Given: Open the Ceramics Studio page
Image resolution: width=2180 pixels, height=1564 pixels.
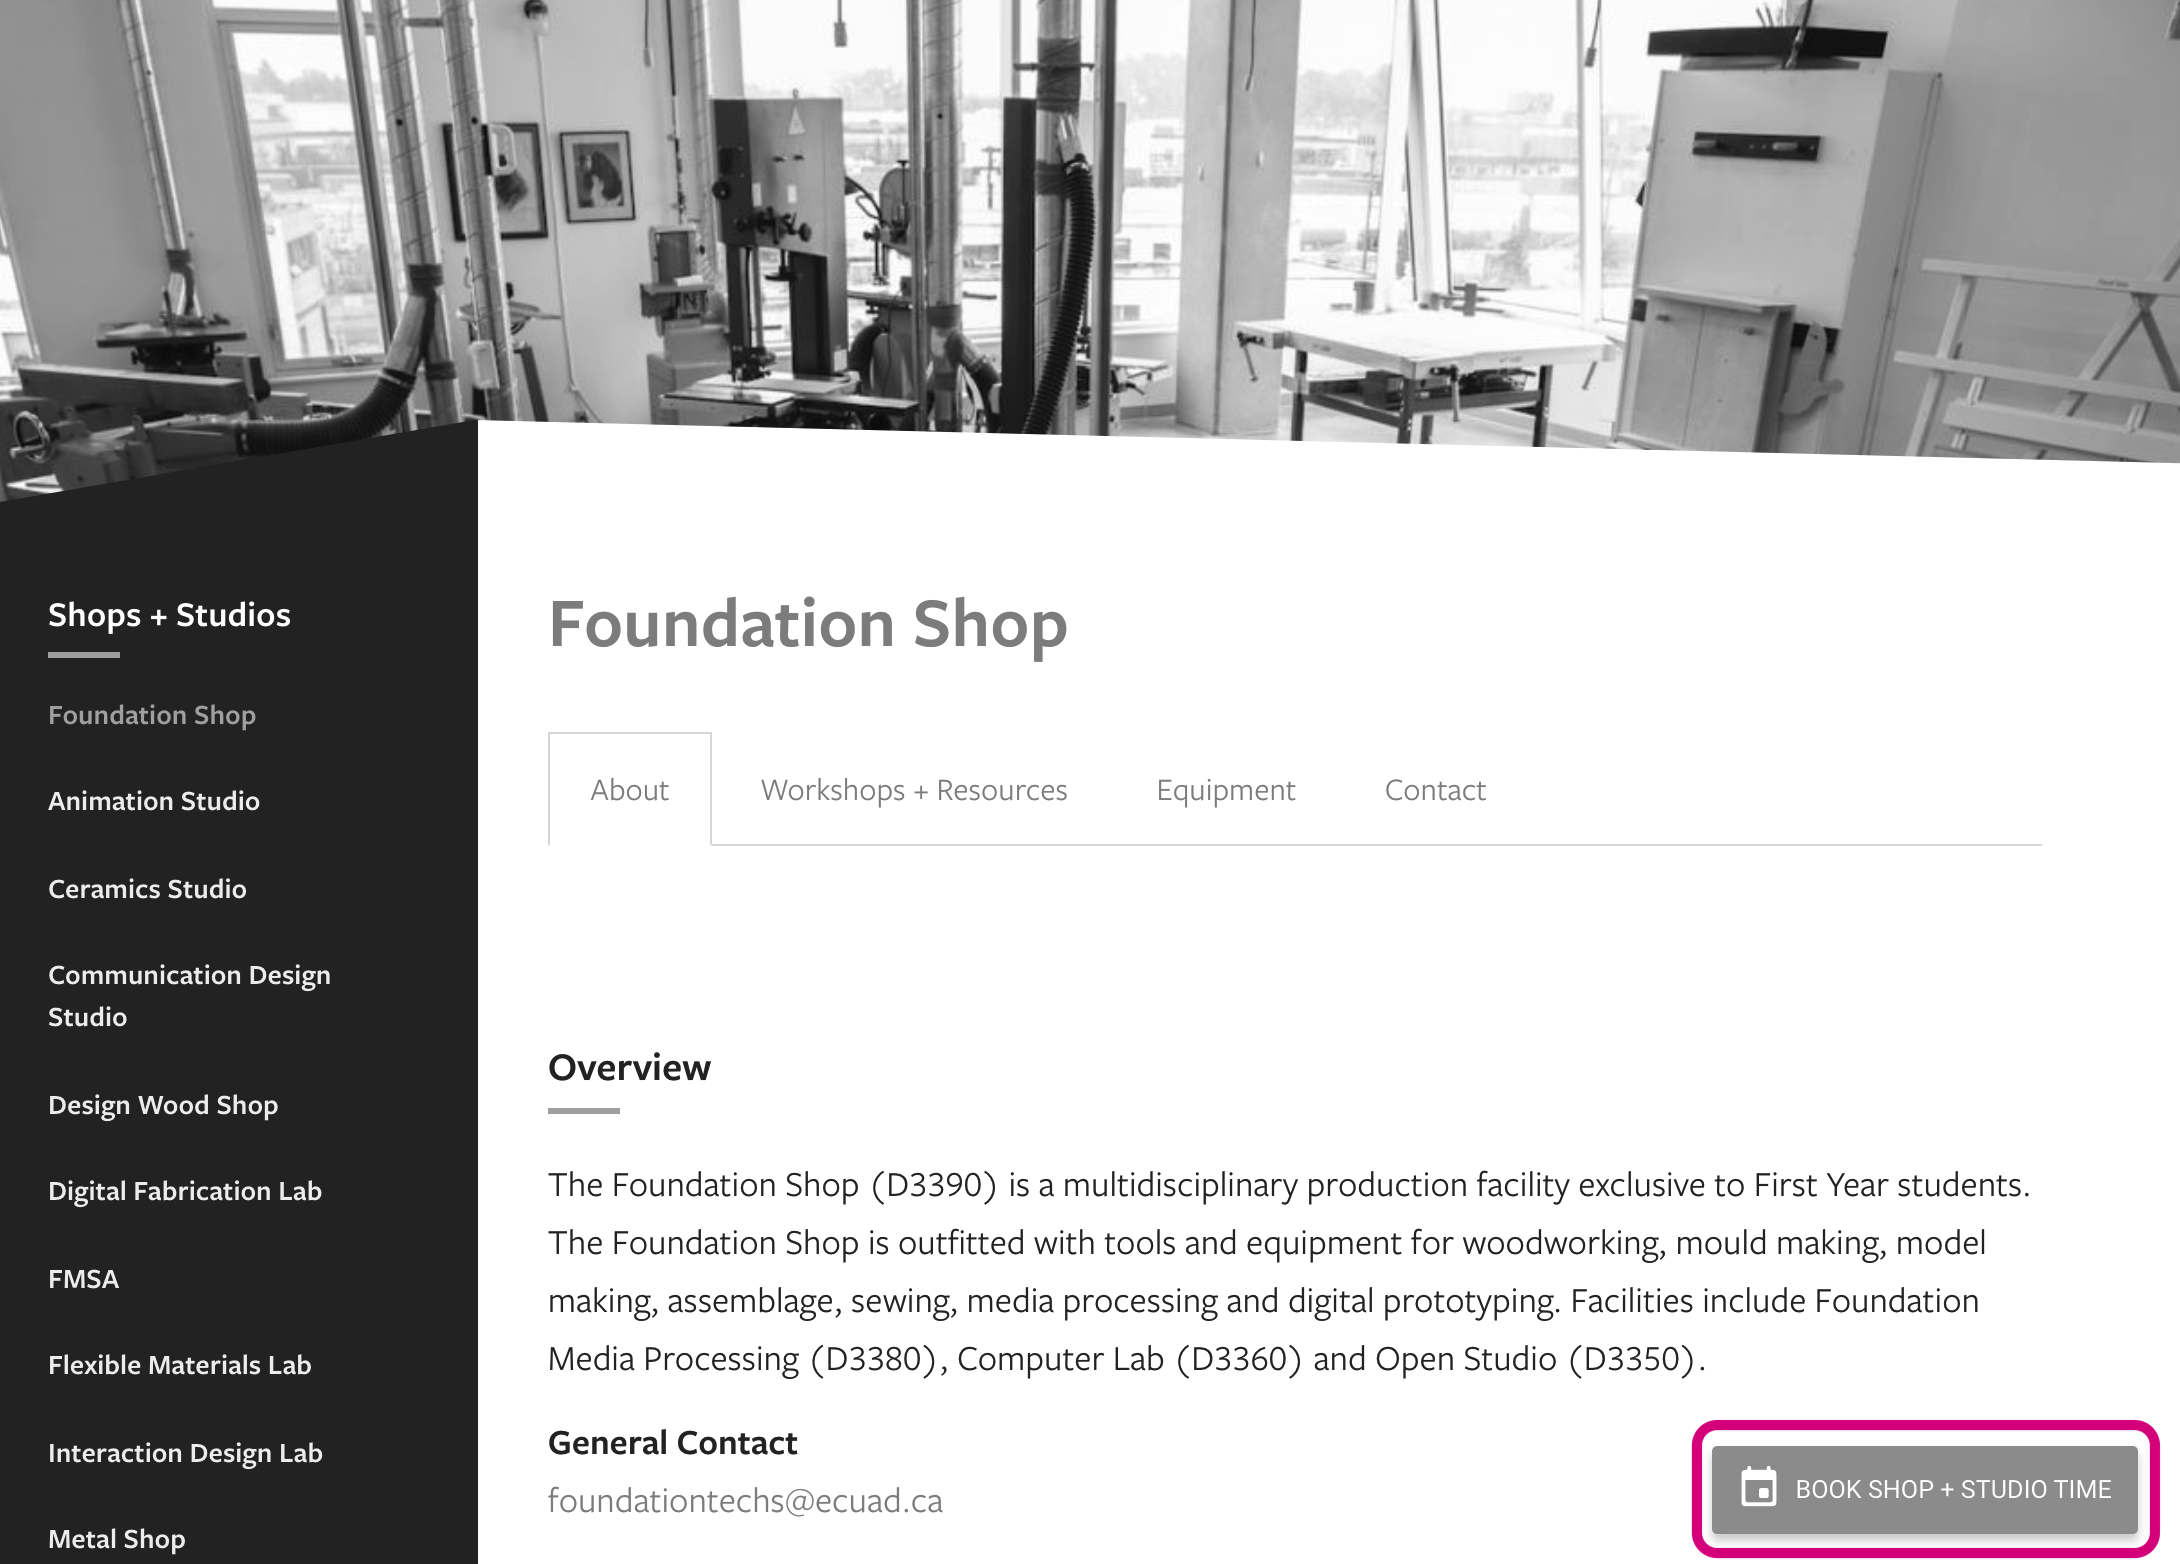Looking at the screenshot, I should click(147, 889).
